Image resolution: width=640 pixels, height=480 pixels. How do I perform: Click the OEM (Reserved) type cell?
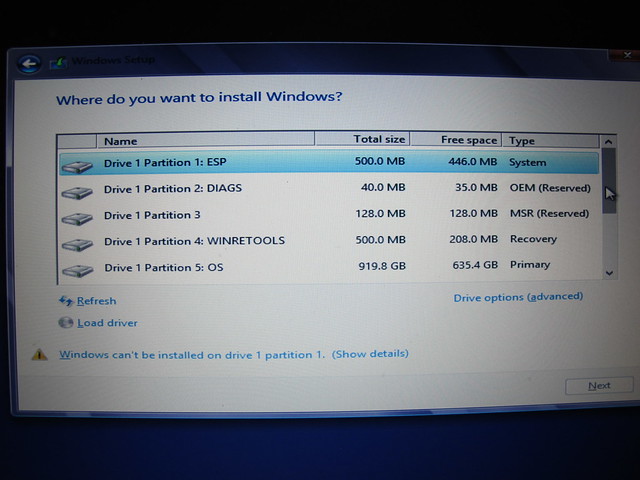tap(550, 188)
